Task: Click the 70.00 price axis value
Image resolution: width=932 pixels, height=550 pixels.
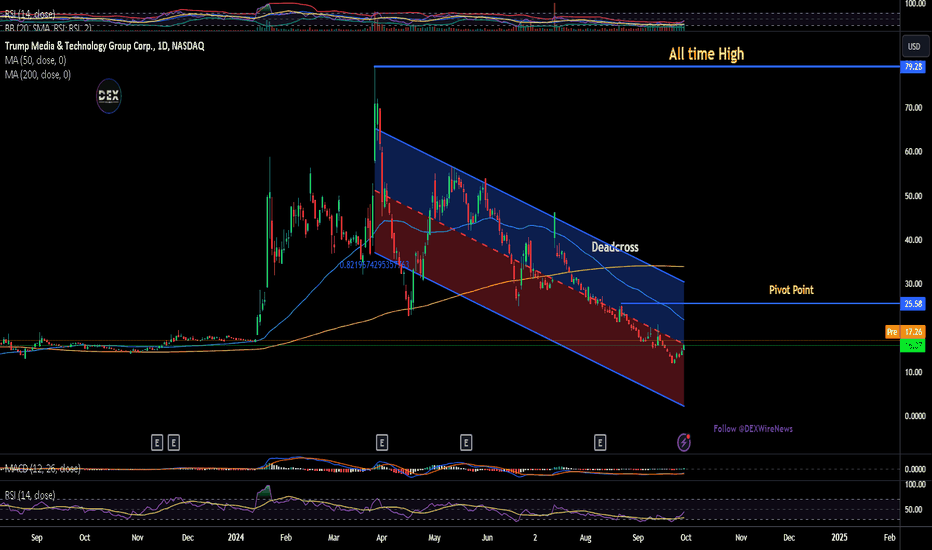Action: click(914, 108)
